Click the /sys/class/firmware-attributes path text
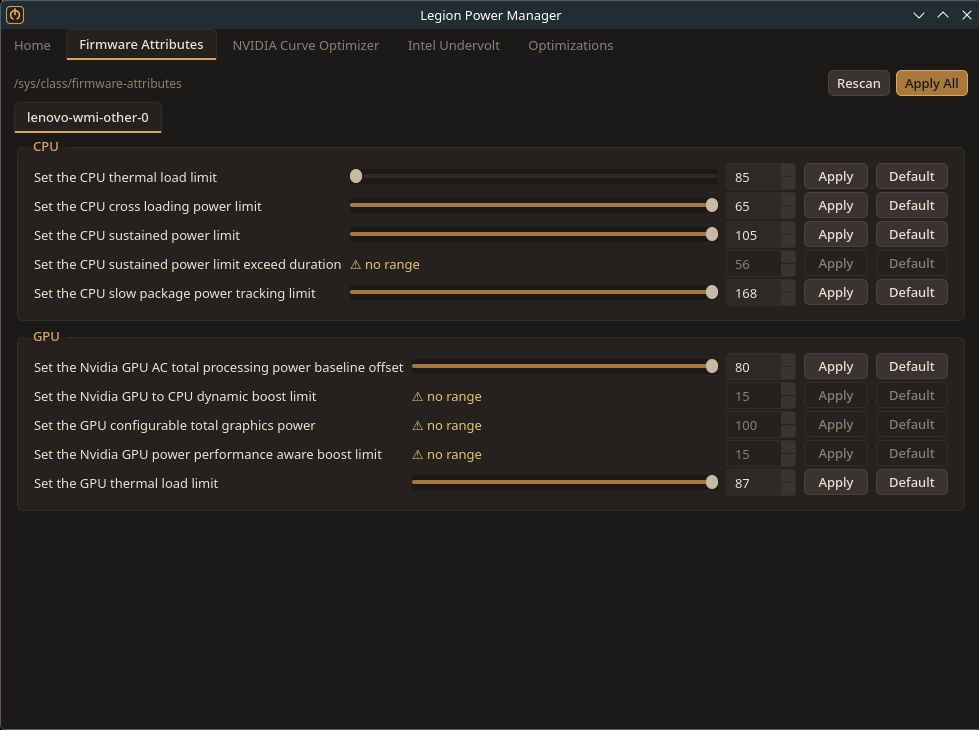This screenshot has width=979, height=730. tap(98, 84)
